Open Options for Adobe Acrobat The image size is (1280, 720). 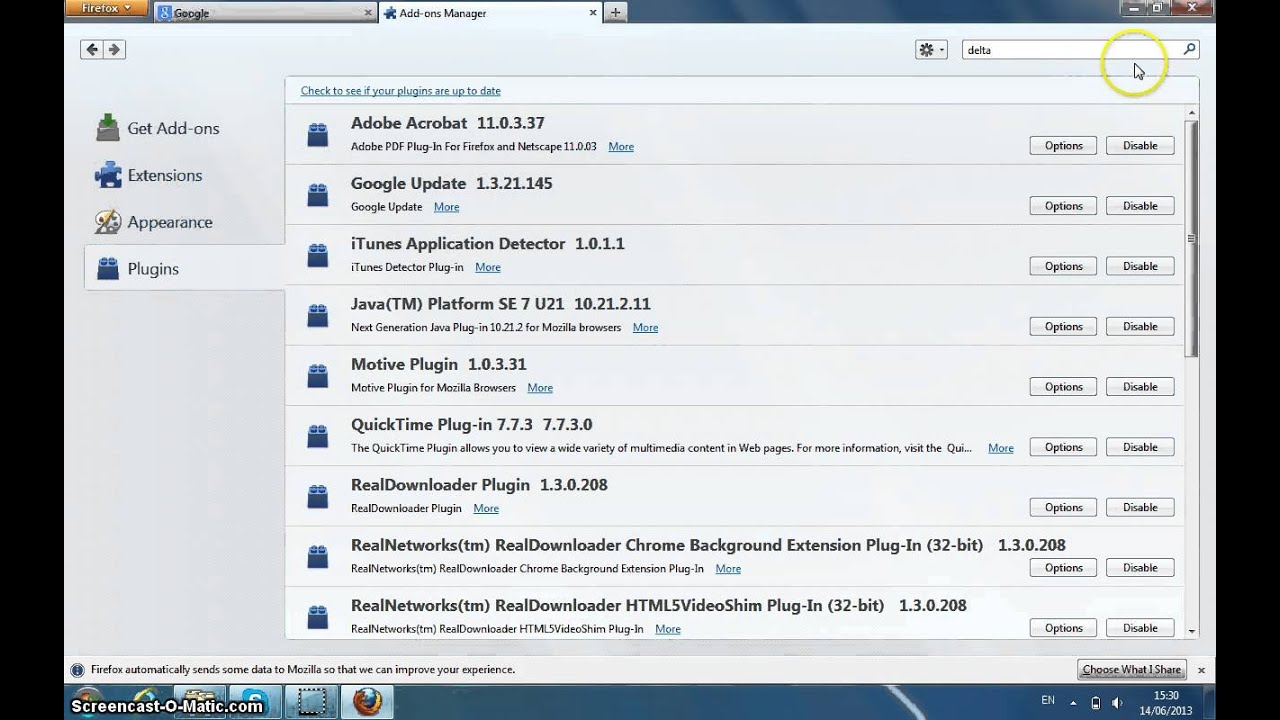pos(1063,146)
